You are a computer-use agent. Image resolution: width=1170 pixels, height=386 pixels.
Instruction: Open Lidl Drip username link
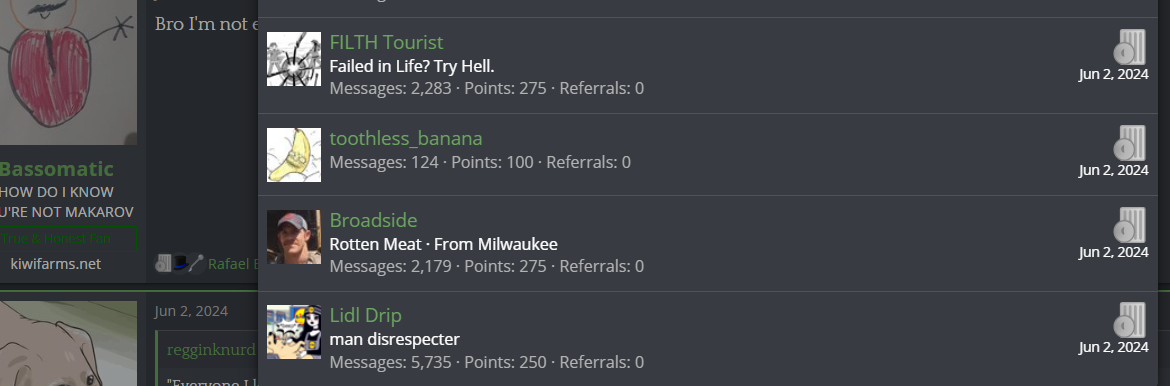366,315
